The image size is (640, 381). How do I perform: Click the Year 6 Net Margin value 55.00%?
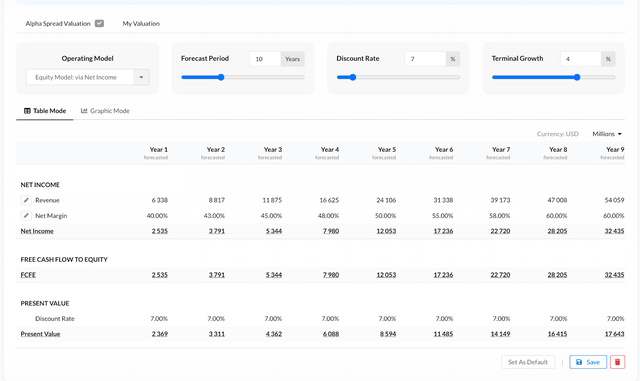(442, 216)
